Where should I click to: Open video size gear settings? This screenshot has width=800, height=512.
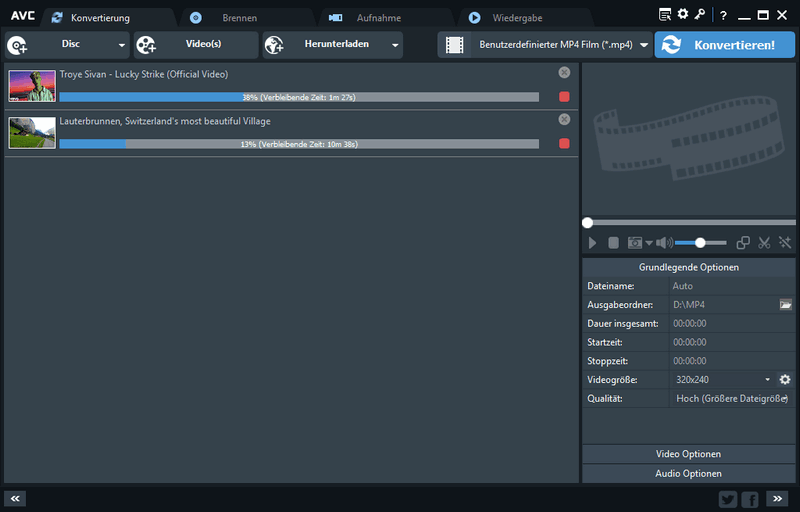[785, 379]
